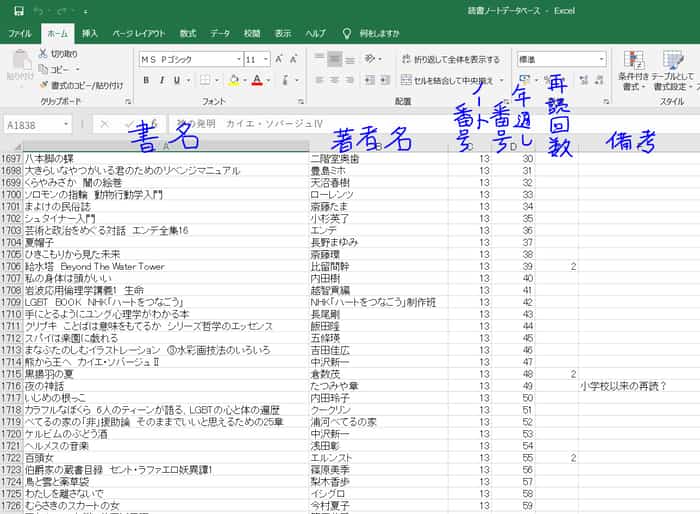Viewport: 700px width, 514px height.
Task: Open the underline style dropdown arrow
Action: coord(188,80)
